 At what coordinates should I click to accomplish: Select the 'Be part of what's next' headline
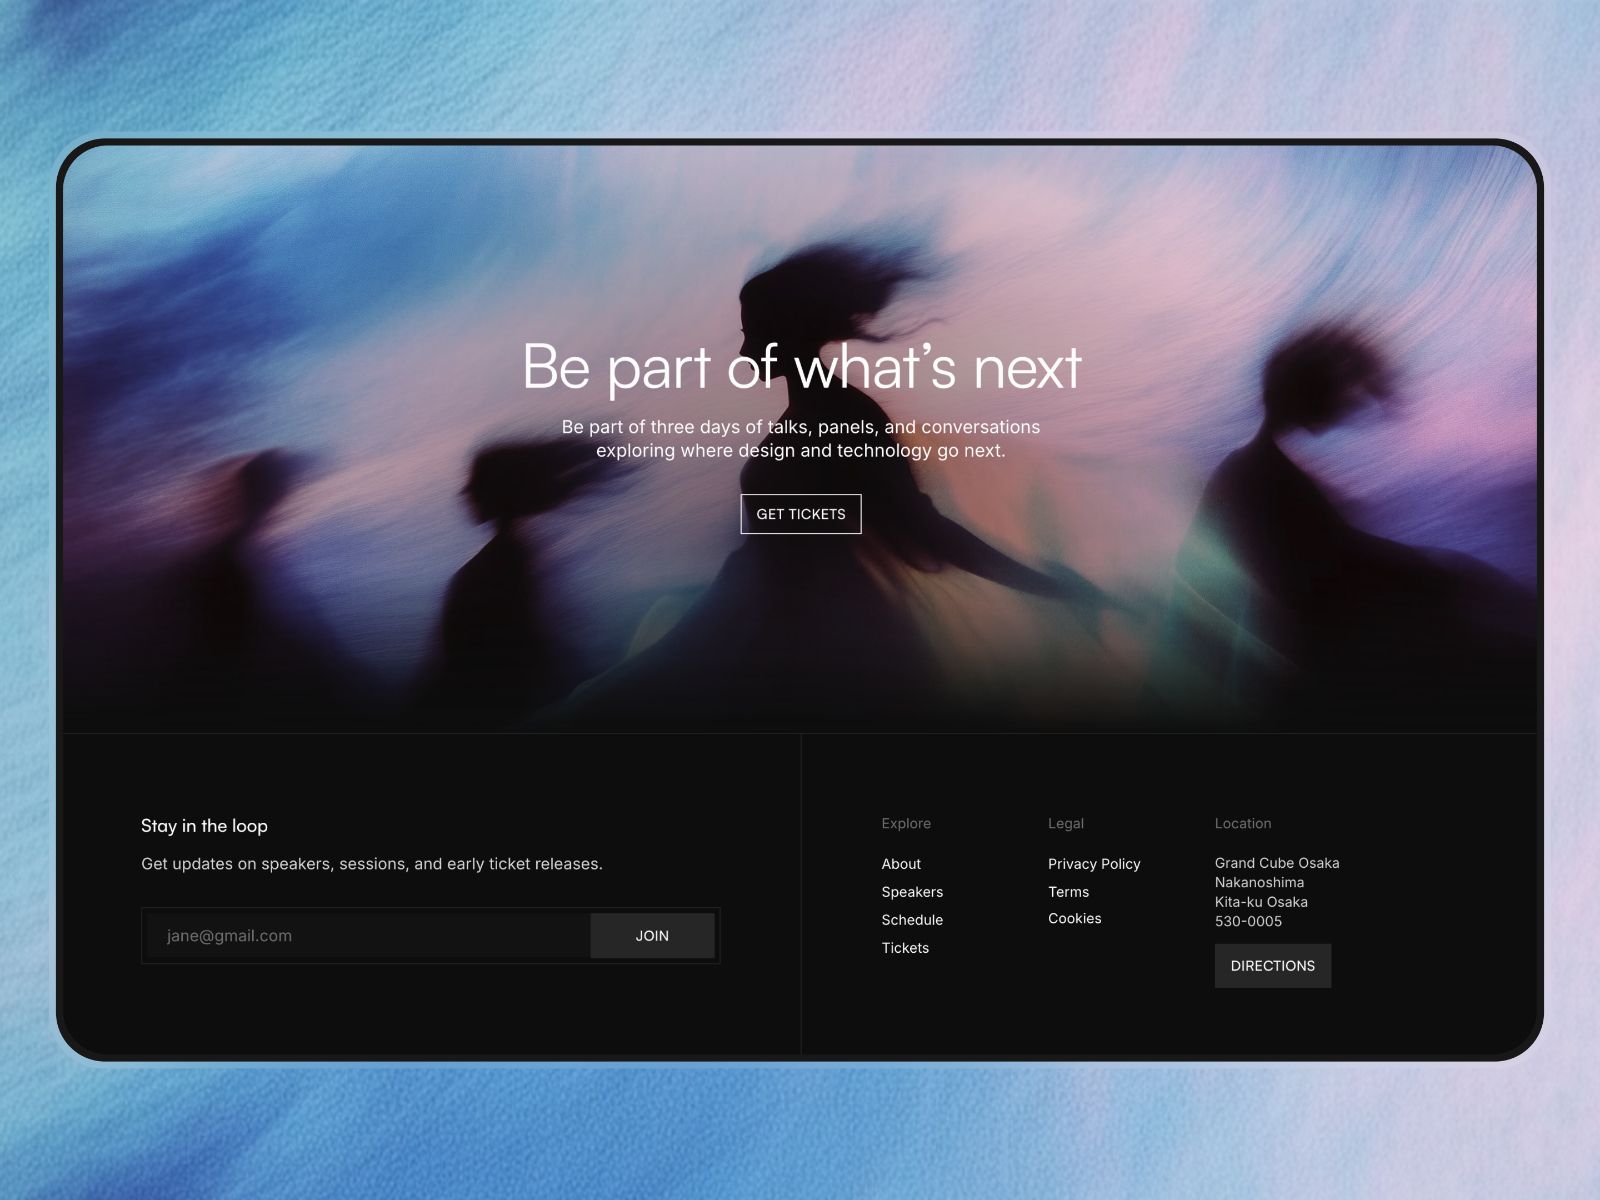point(801,366)
